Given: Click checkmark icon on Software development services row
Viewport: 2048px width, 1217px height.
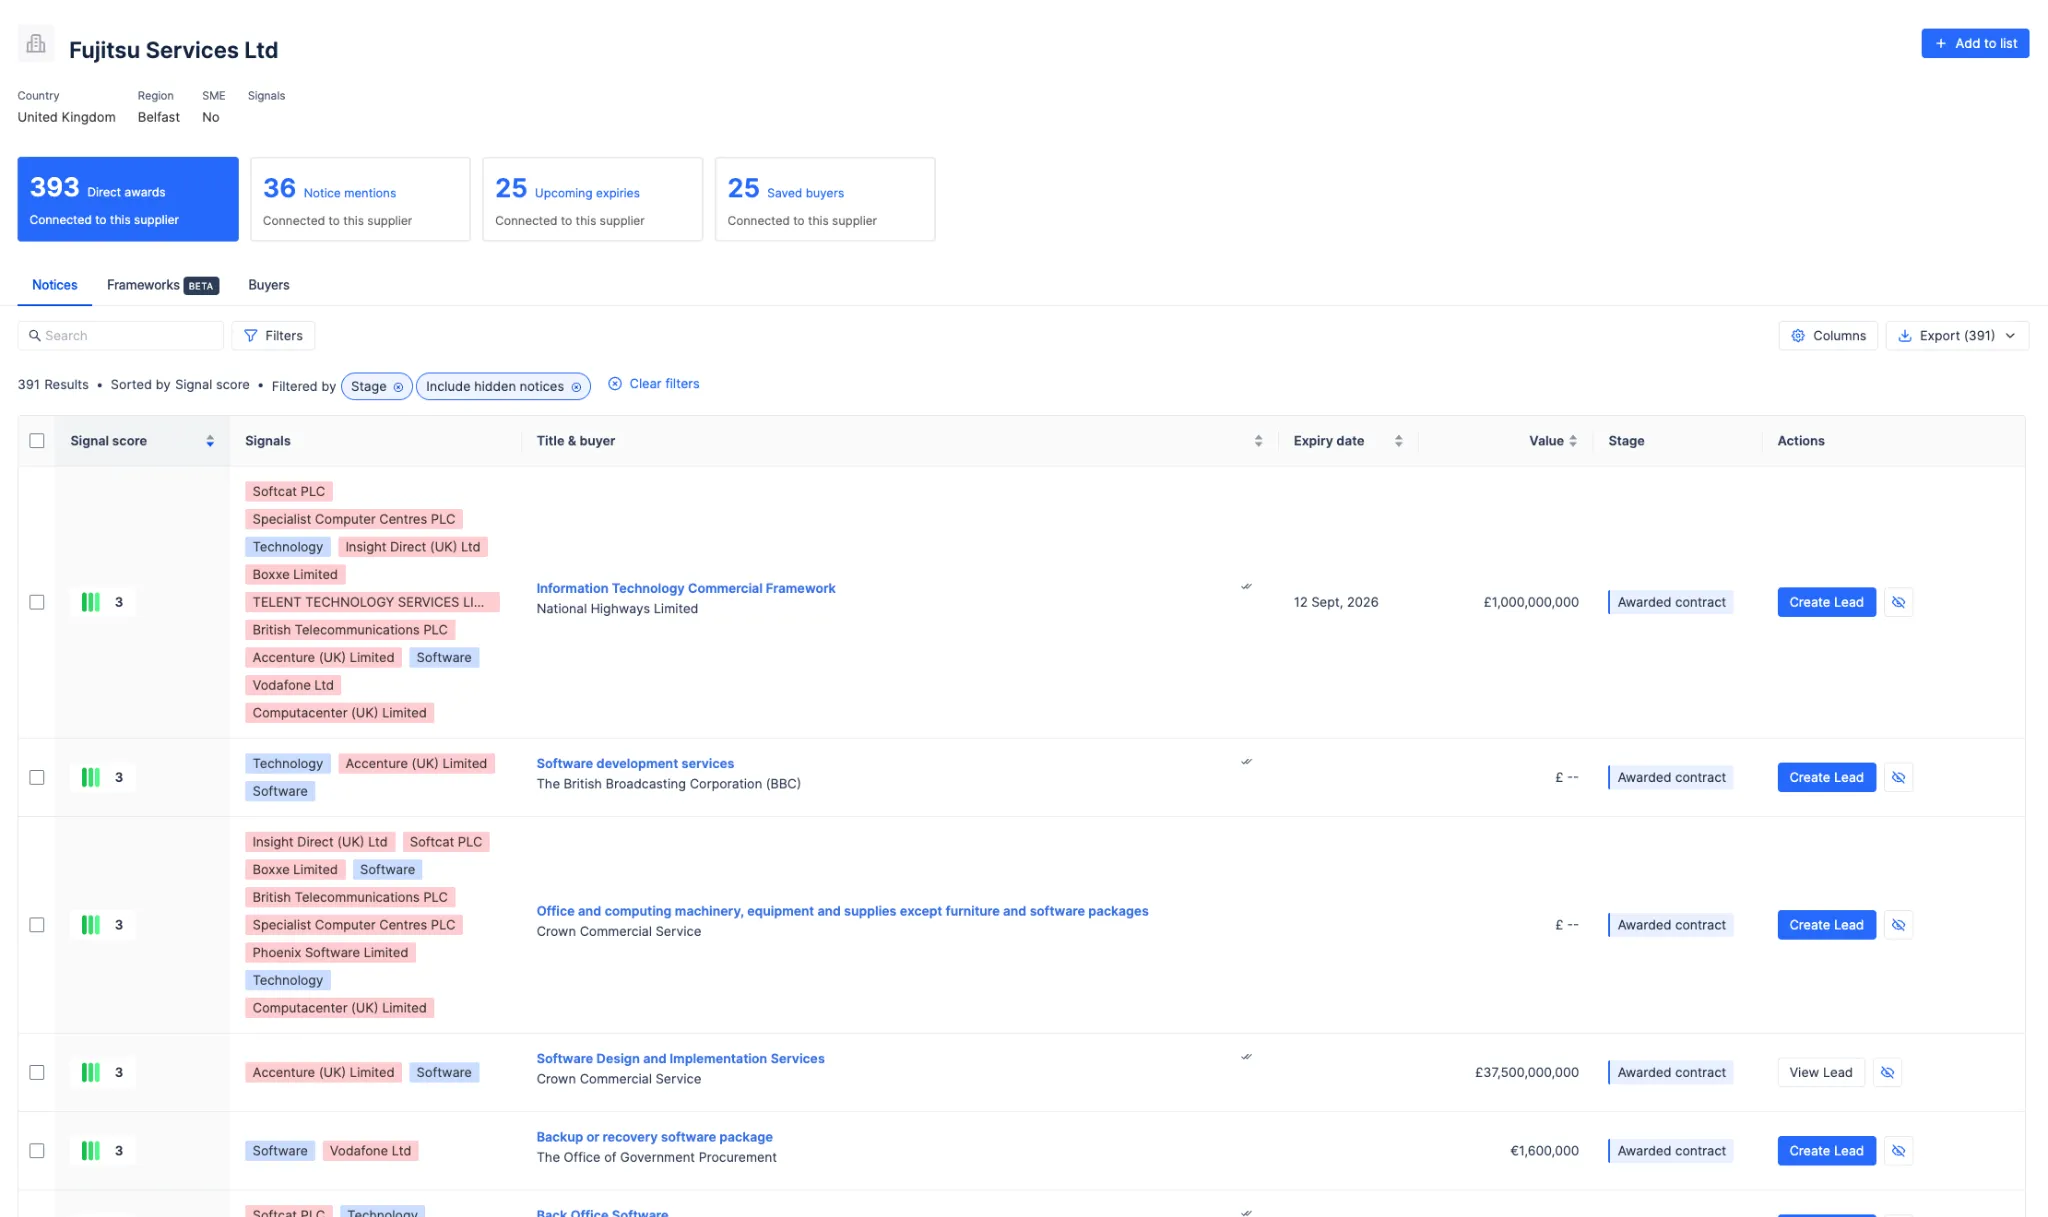Looking at the screenshot, I should [1246, 762].
